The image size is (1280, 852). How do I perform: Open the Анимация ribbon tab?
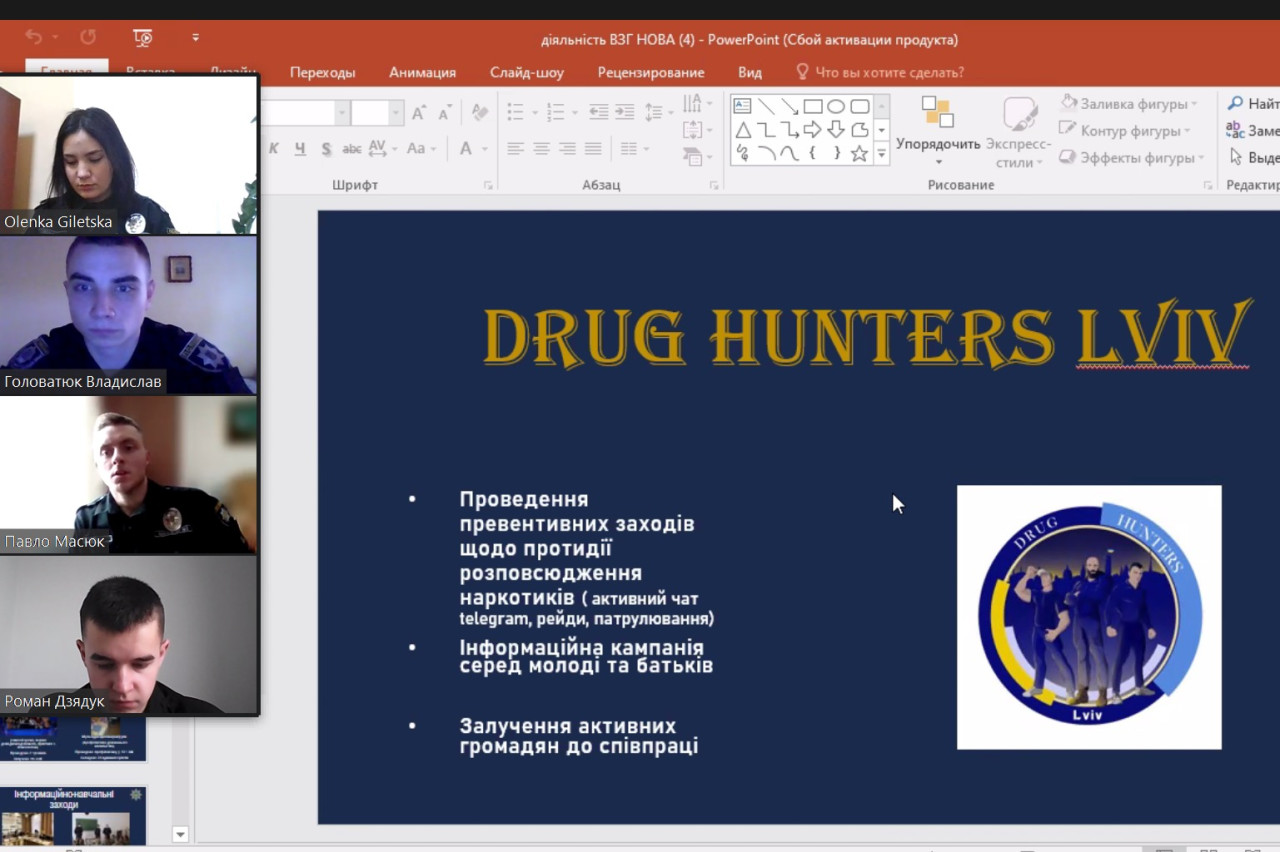422,72
